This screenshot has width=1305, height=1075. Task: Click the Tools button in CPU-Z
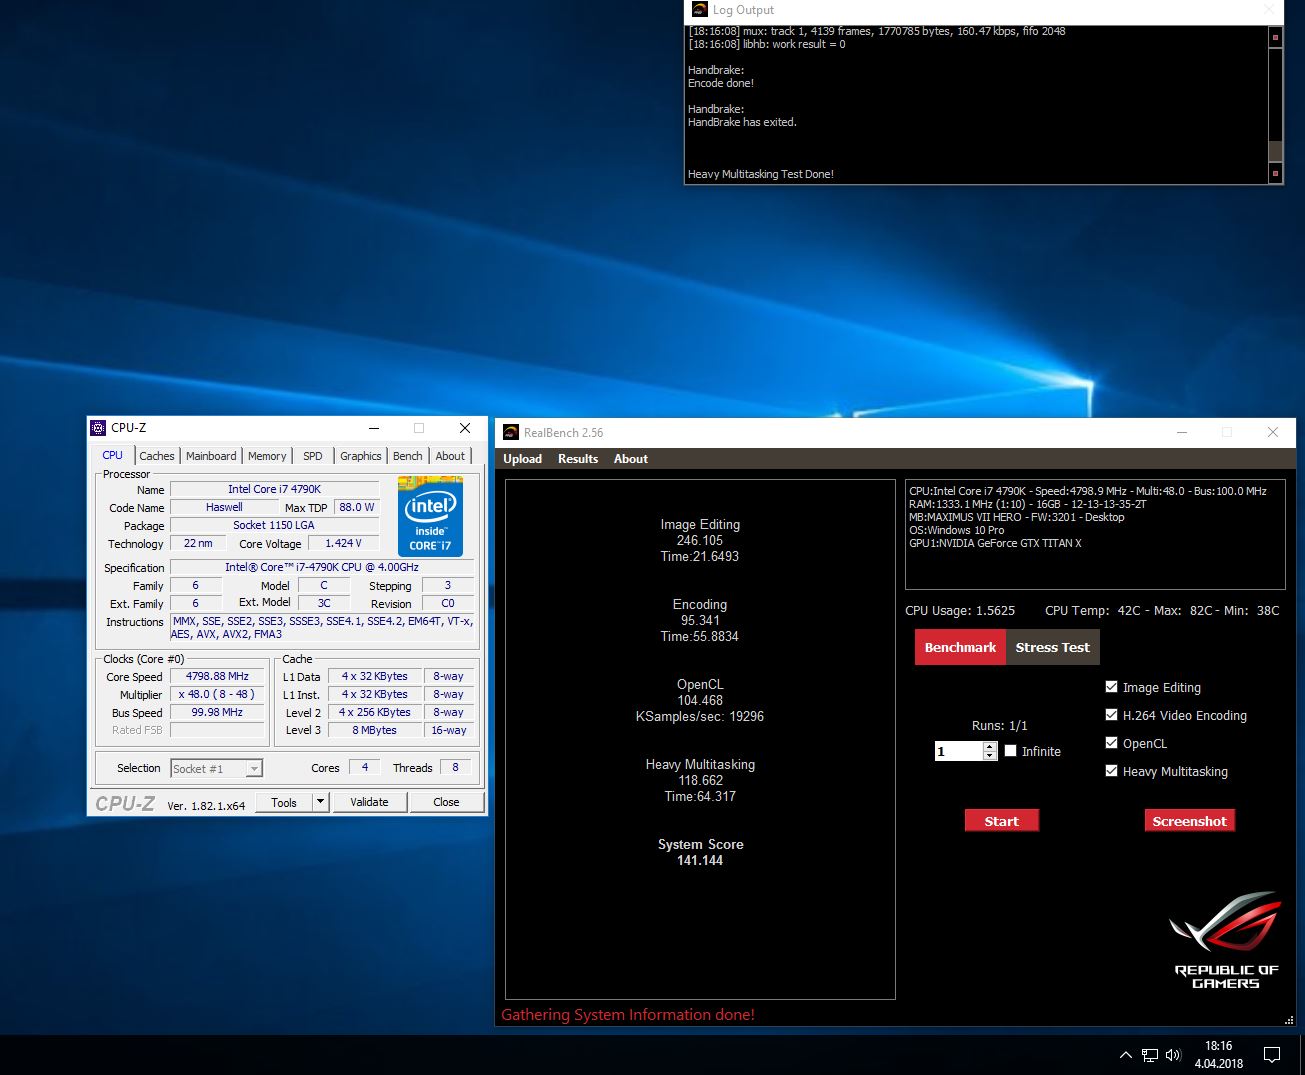pyautogui.click(x=284, y=802)
